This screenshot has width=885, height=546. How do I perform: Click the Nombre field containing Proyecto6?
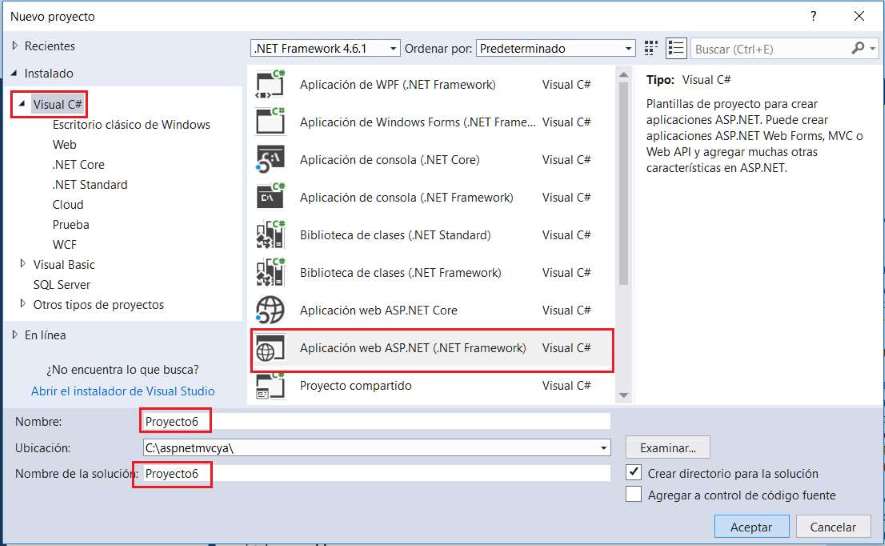[x=376, y=421]
